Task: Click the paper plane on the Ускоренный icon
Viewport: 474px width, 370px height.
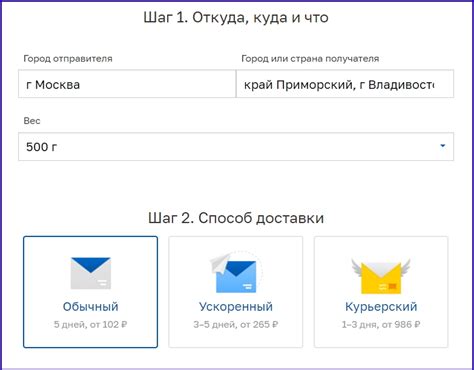Action: click(220, 263)
